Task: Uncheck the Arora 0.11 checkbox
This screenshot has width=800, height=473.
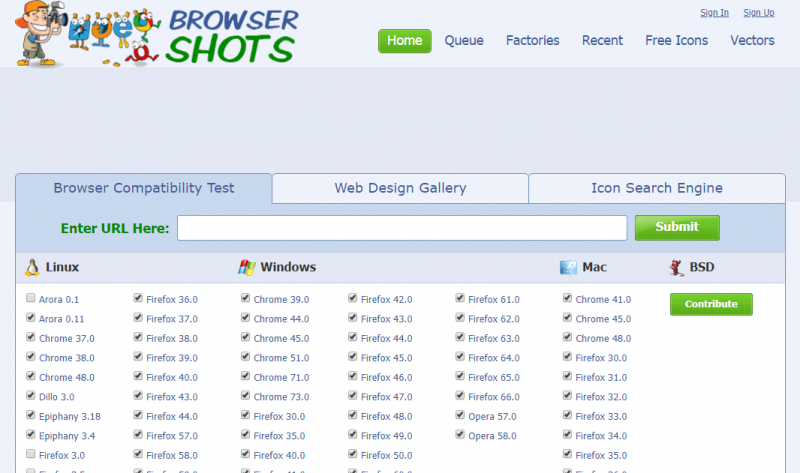Action: click(31, 317)
